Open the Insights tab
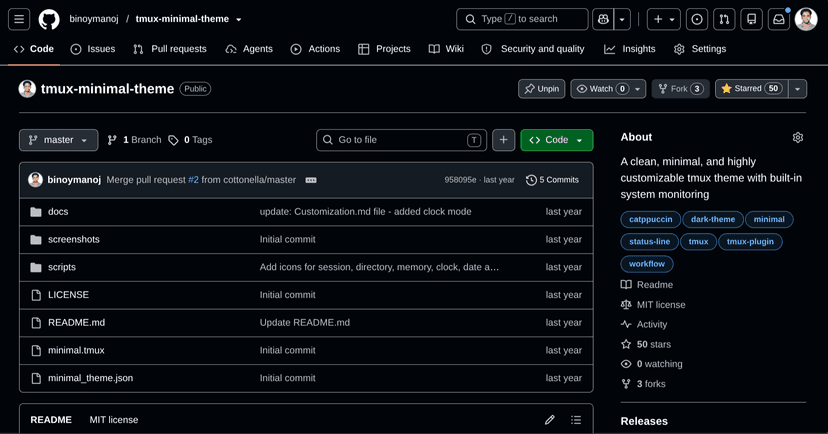828x434 pixels. pyautogui.click(x=630, y=49)
